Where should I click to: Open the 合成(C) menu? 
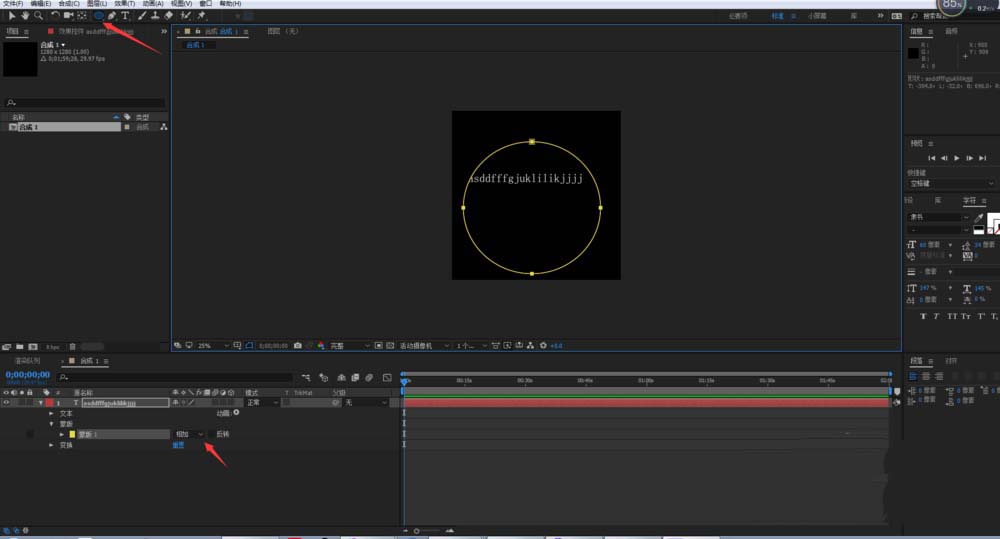(x=69, y=4)
